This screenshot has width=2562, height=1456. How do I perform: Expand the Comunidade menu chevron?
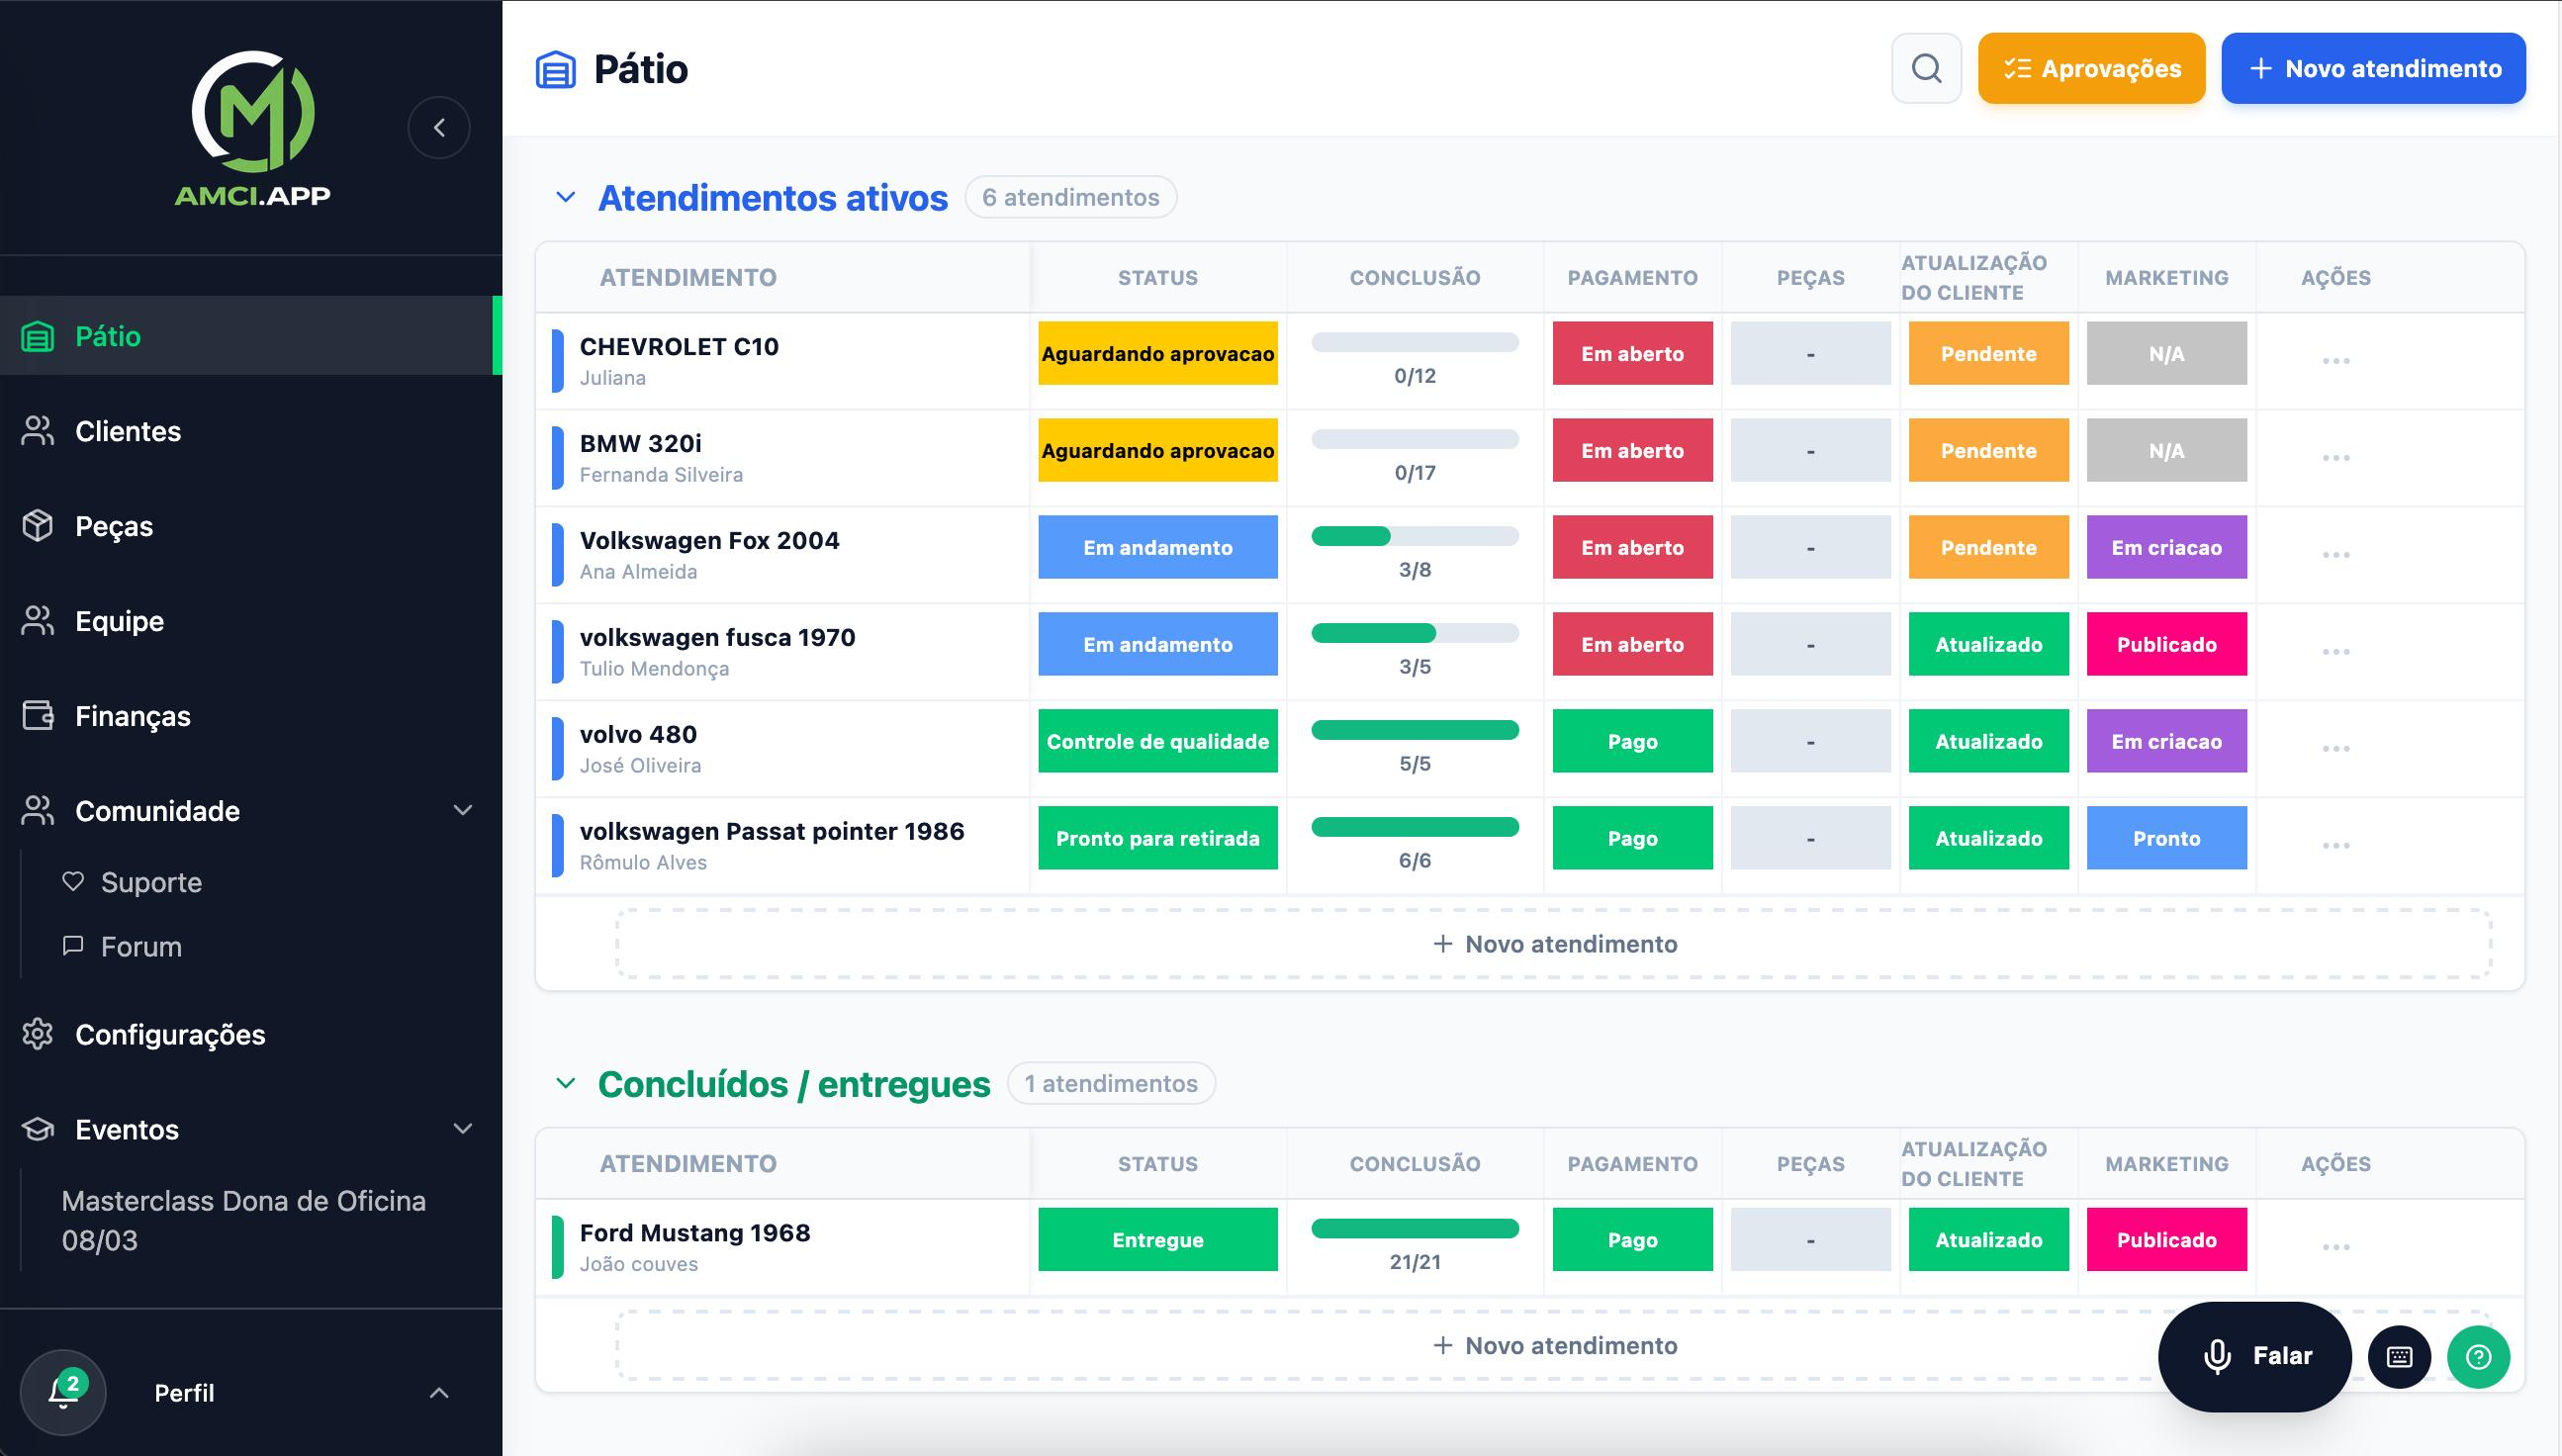click(461, 811)
